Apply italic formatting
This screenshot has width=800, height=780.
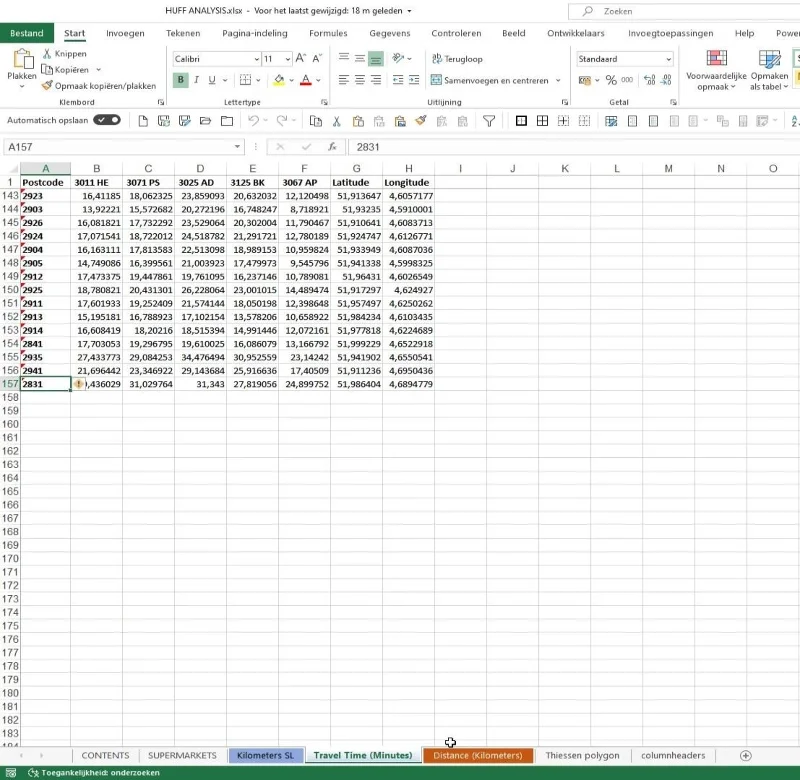pyautogui.click(x=196, y=80)
